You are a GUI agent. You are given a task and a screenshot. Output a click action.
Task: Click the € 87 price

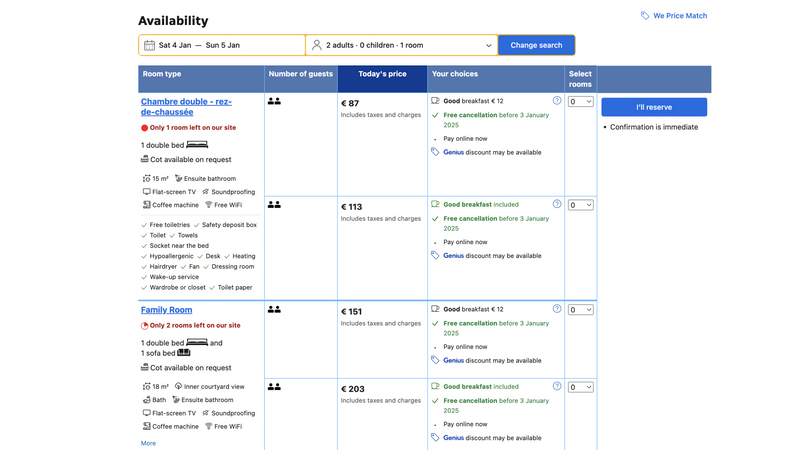click(x=350, y=104)
